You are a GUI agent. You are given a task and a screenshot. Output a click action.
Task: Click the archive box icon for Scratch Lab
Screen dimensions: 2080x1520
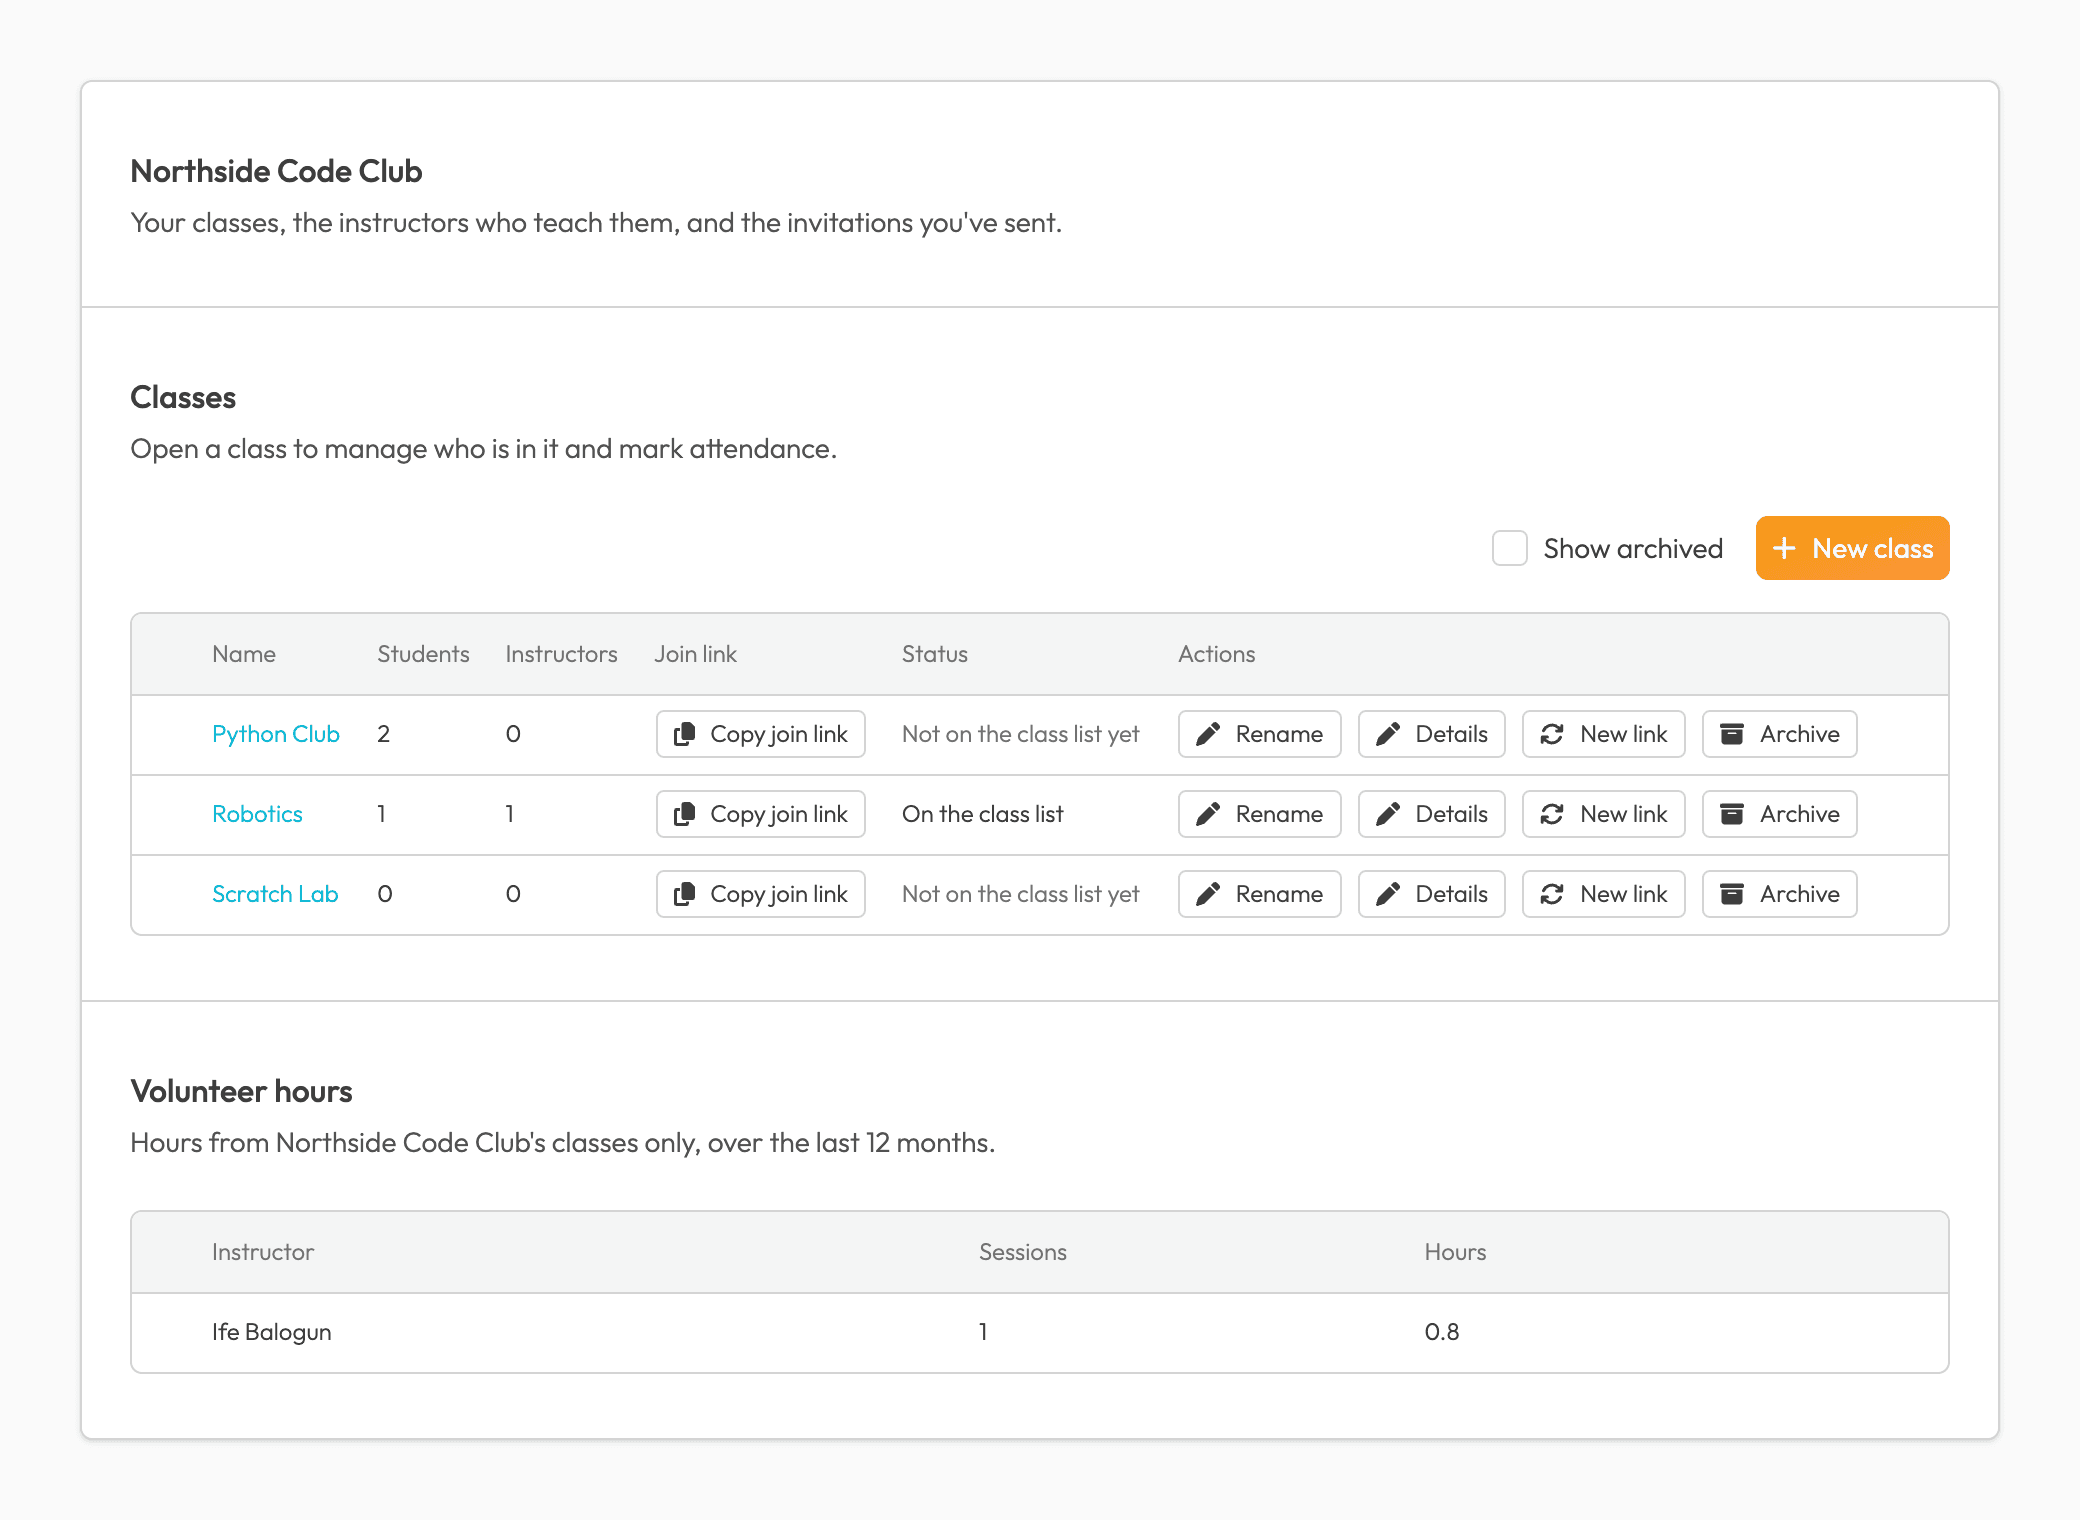1732,894
